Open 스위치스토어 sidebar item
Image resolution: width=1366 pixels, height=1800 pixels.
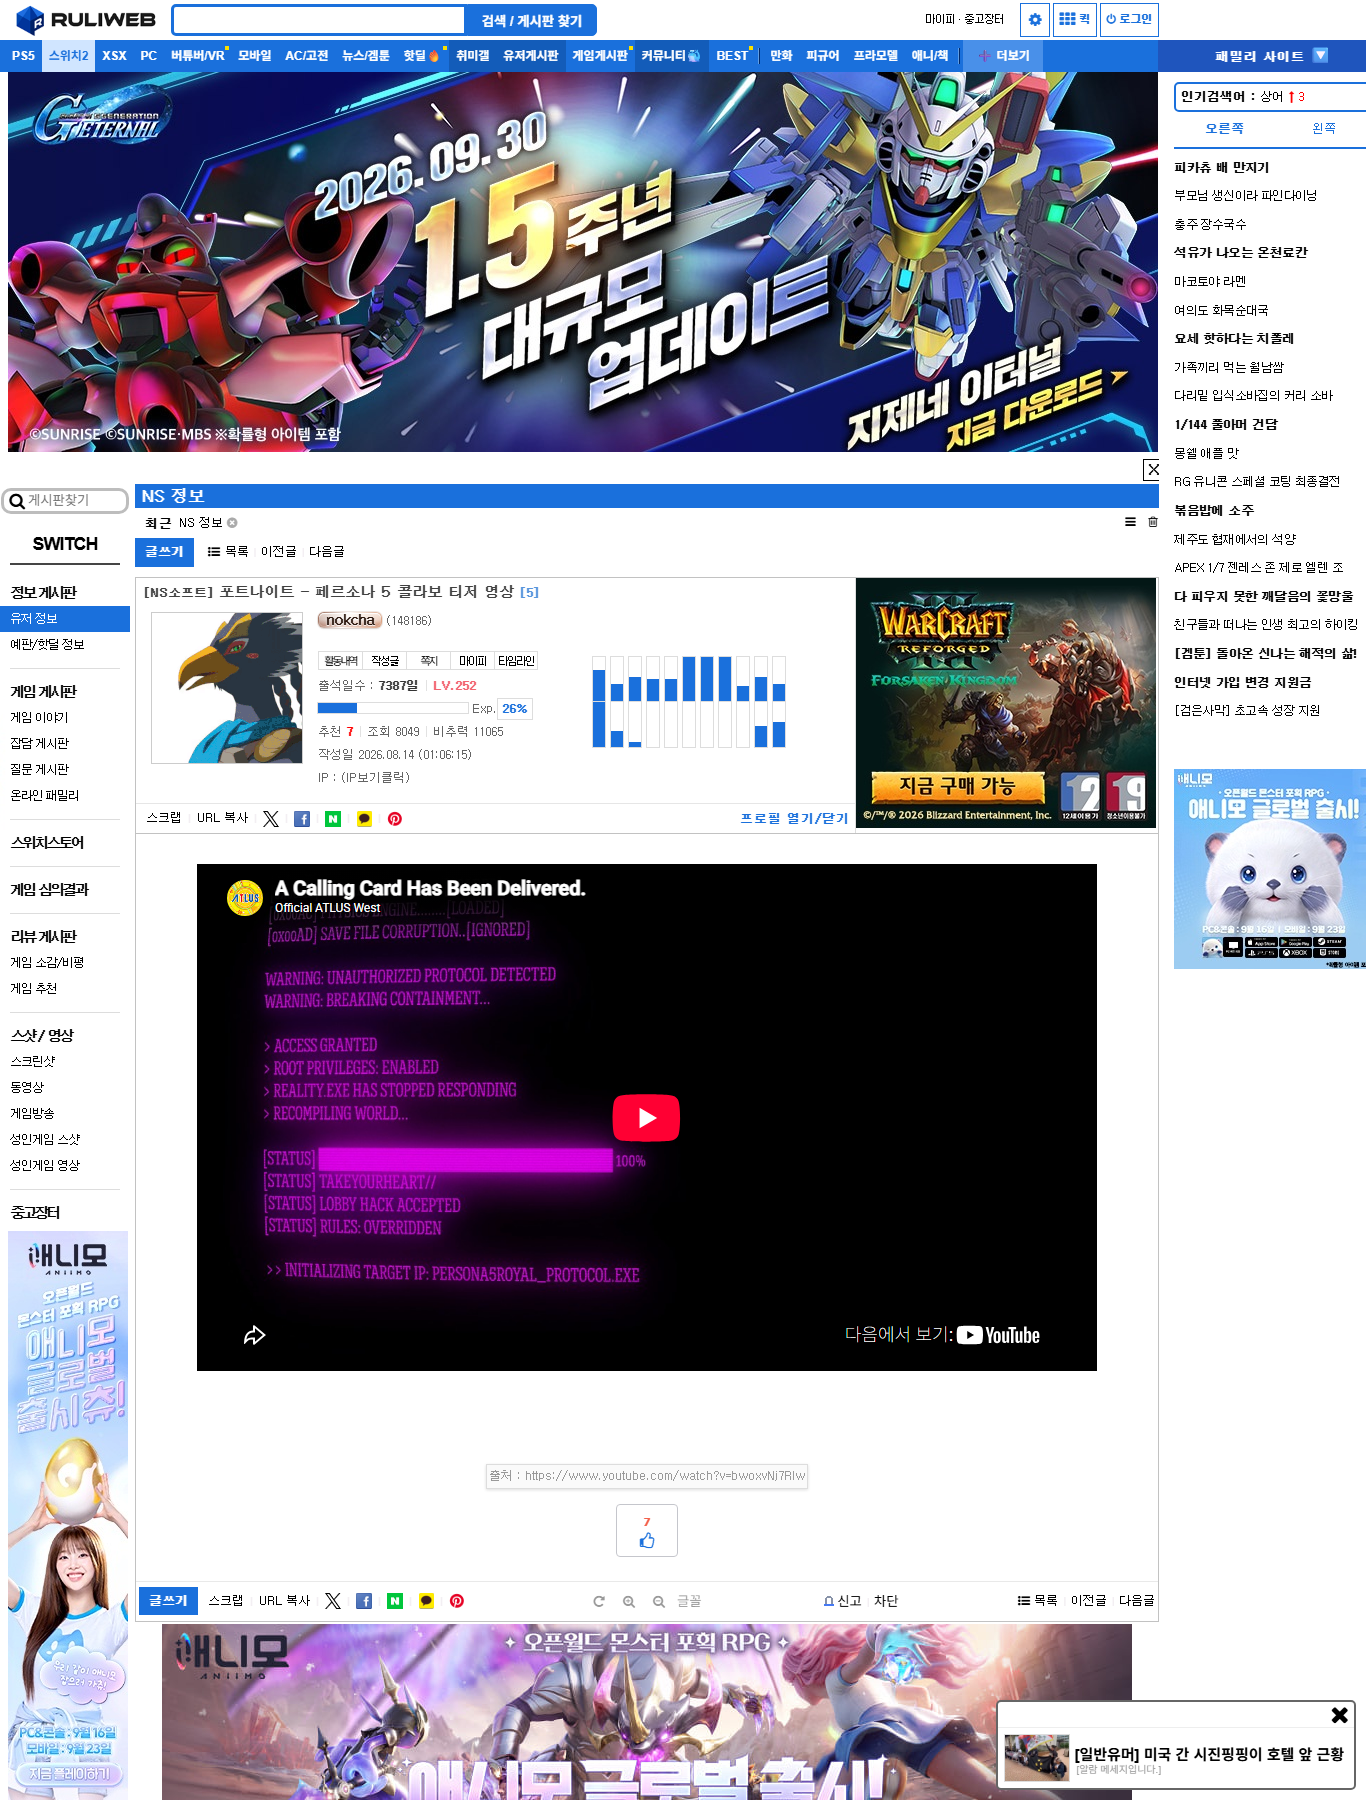point(47,843)
